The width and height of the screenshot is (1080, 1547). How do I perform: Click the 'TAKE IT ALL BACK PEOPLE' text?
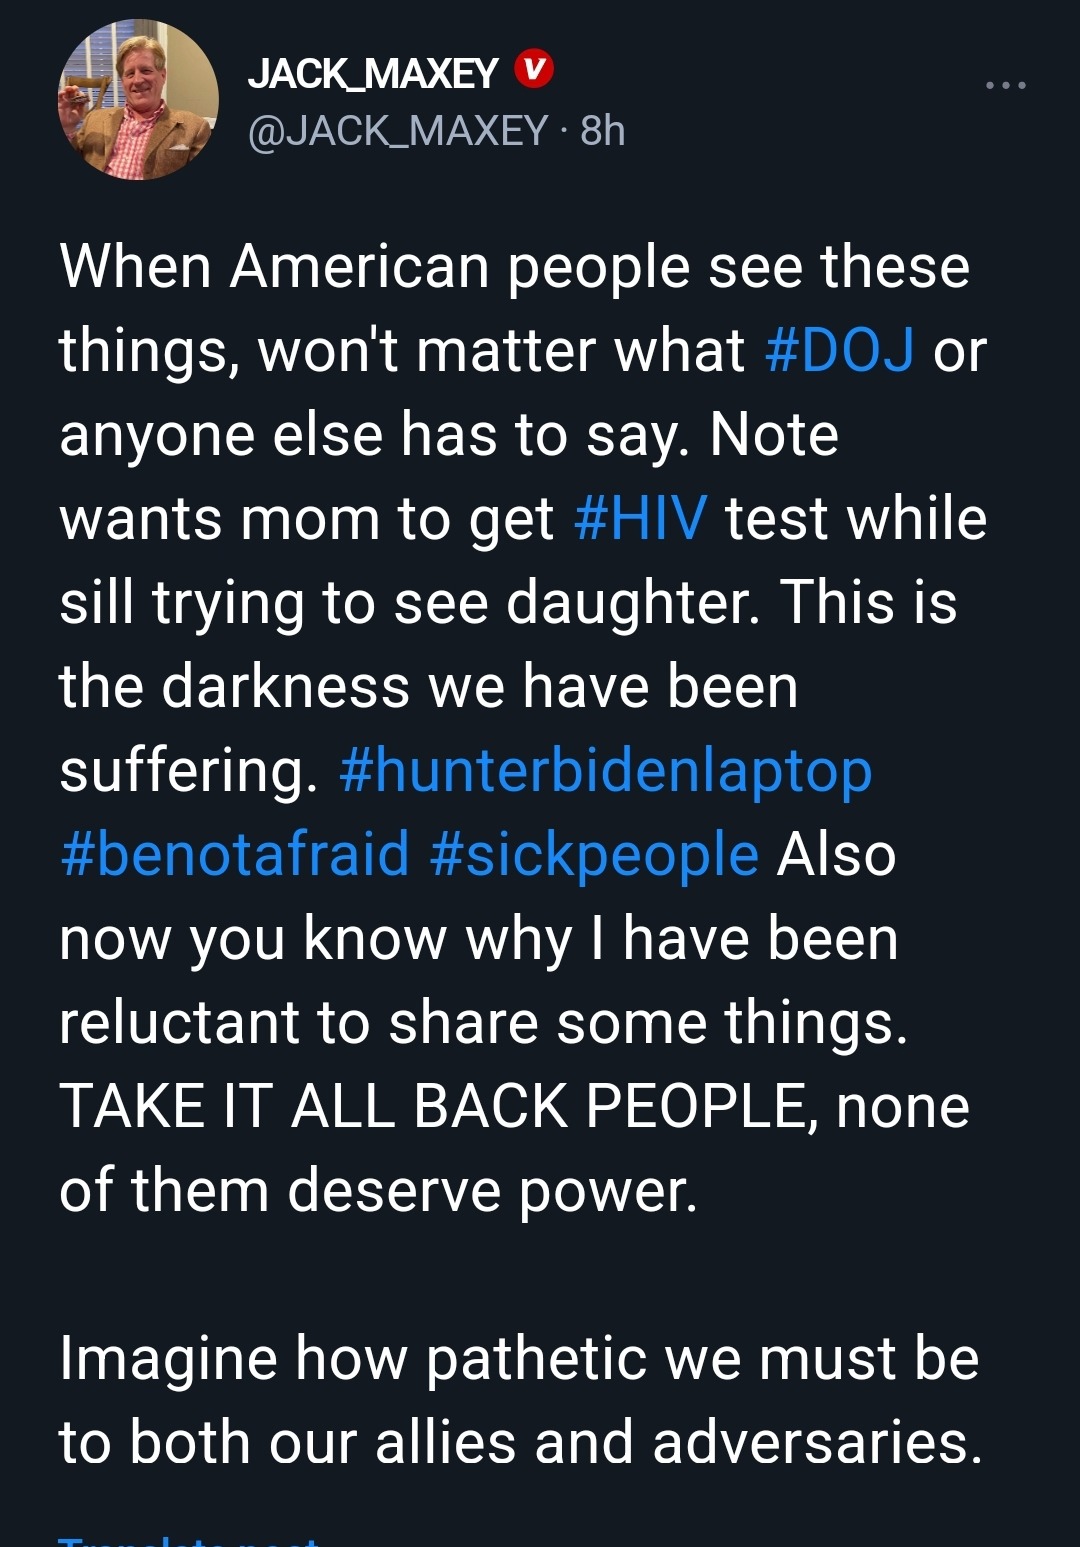coord(435,1107)
